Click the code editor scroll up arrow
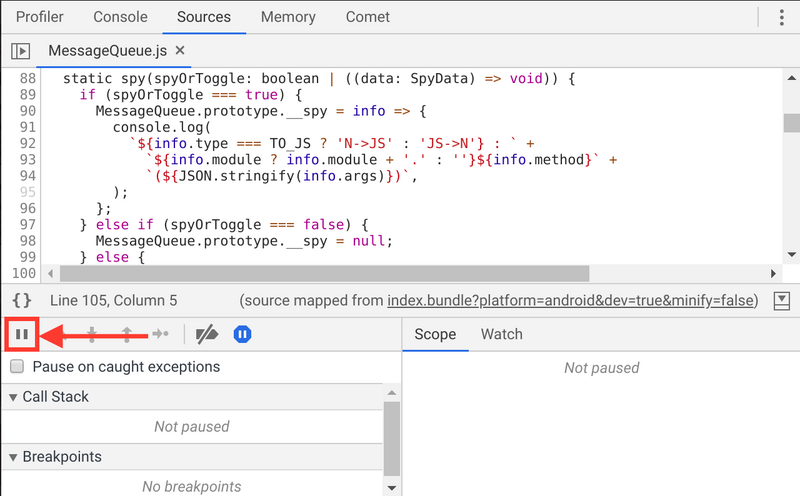Viewport: 800px width, 496px height. pos(791,78)
